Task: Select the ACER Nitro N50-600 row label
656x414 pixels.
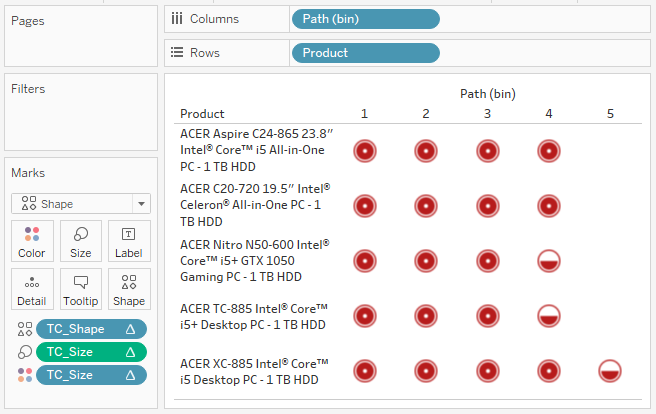Action: tap(255, 261)
